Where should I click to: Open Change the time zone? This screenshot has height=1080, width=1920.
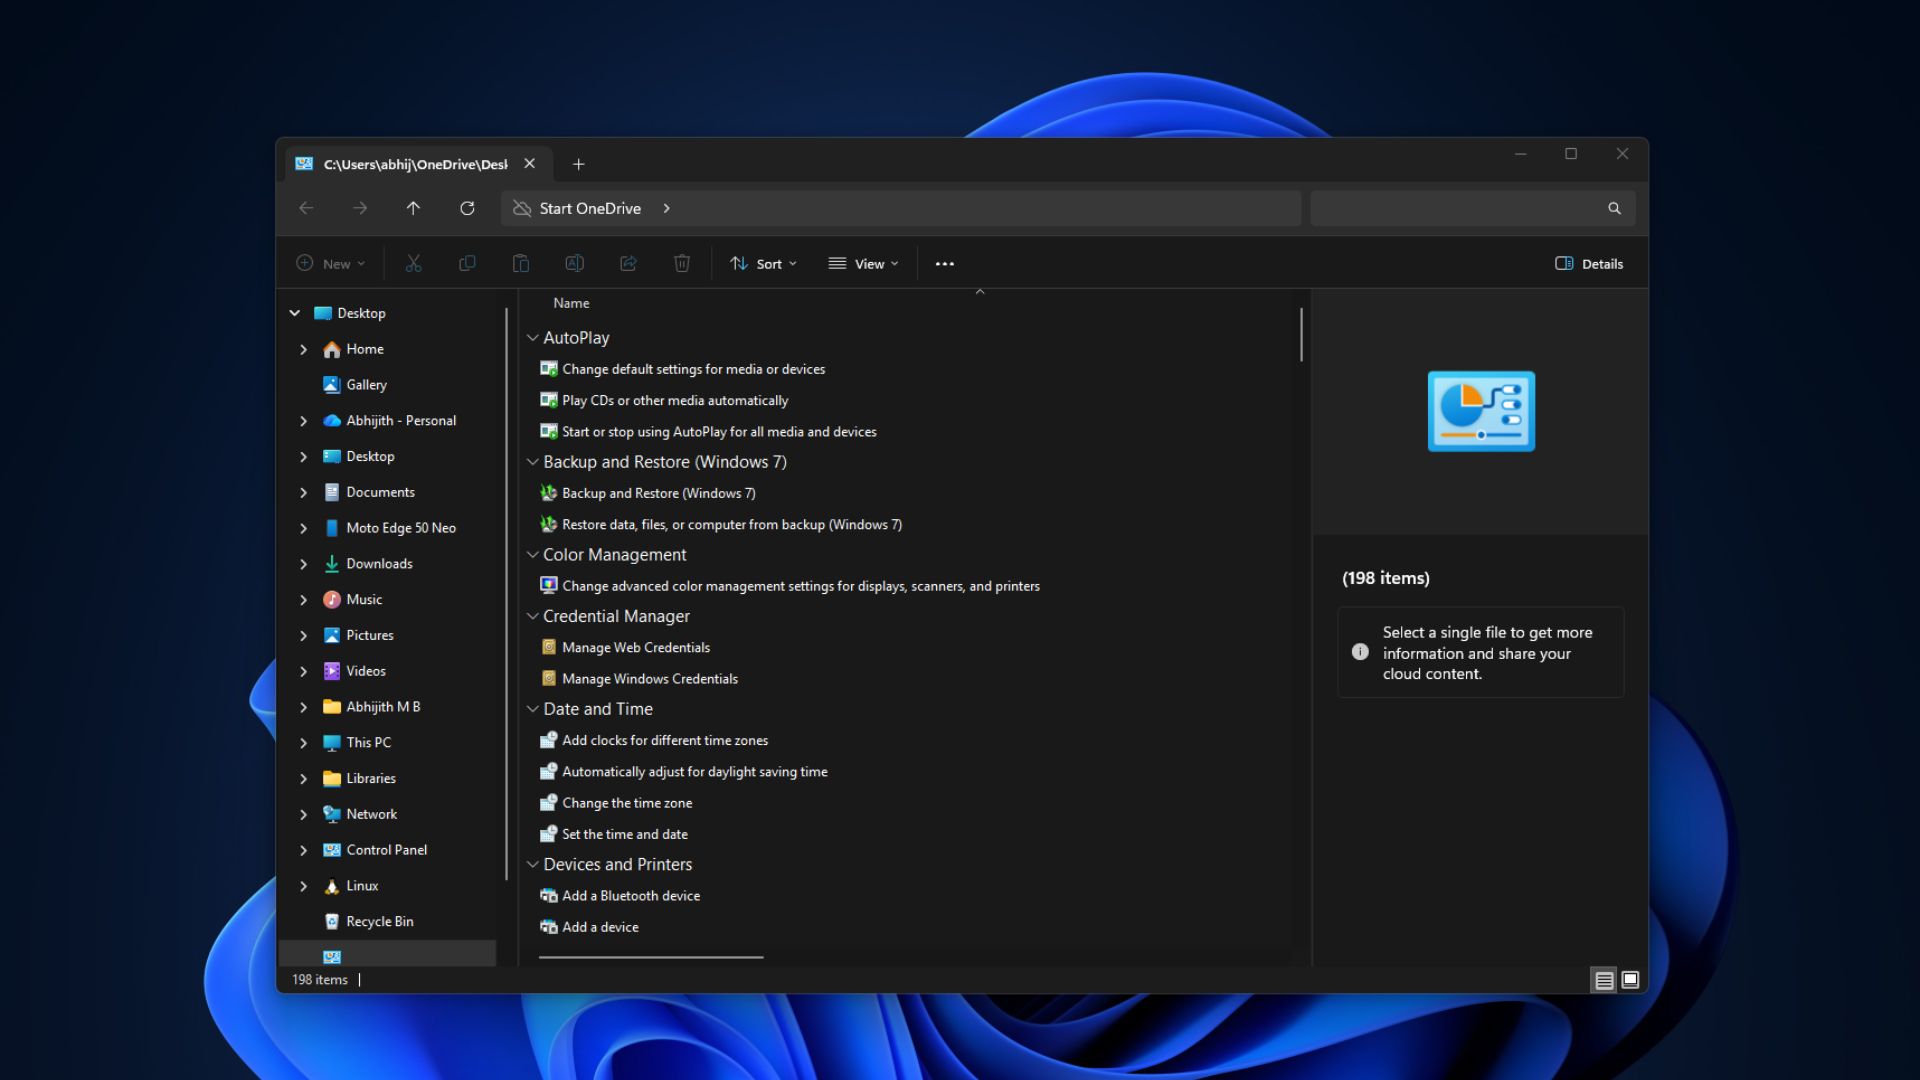[x=627, y=803]
